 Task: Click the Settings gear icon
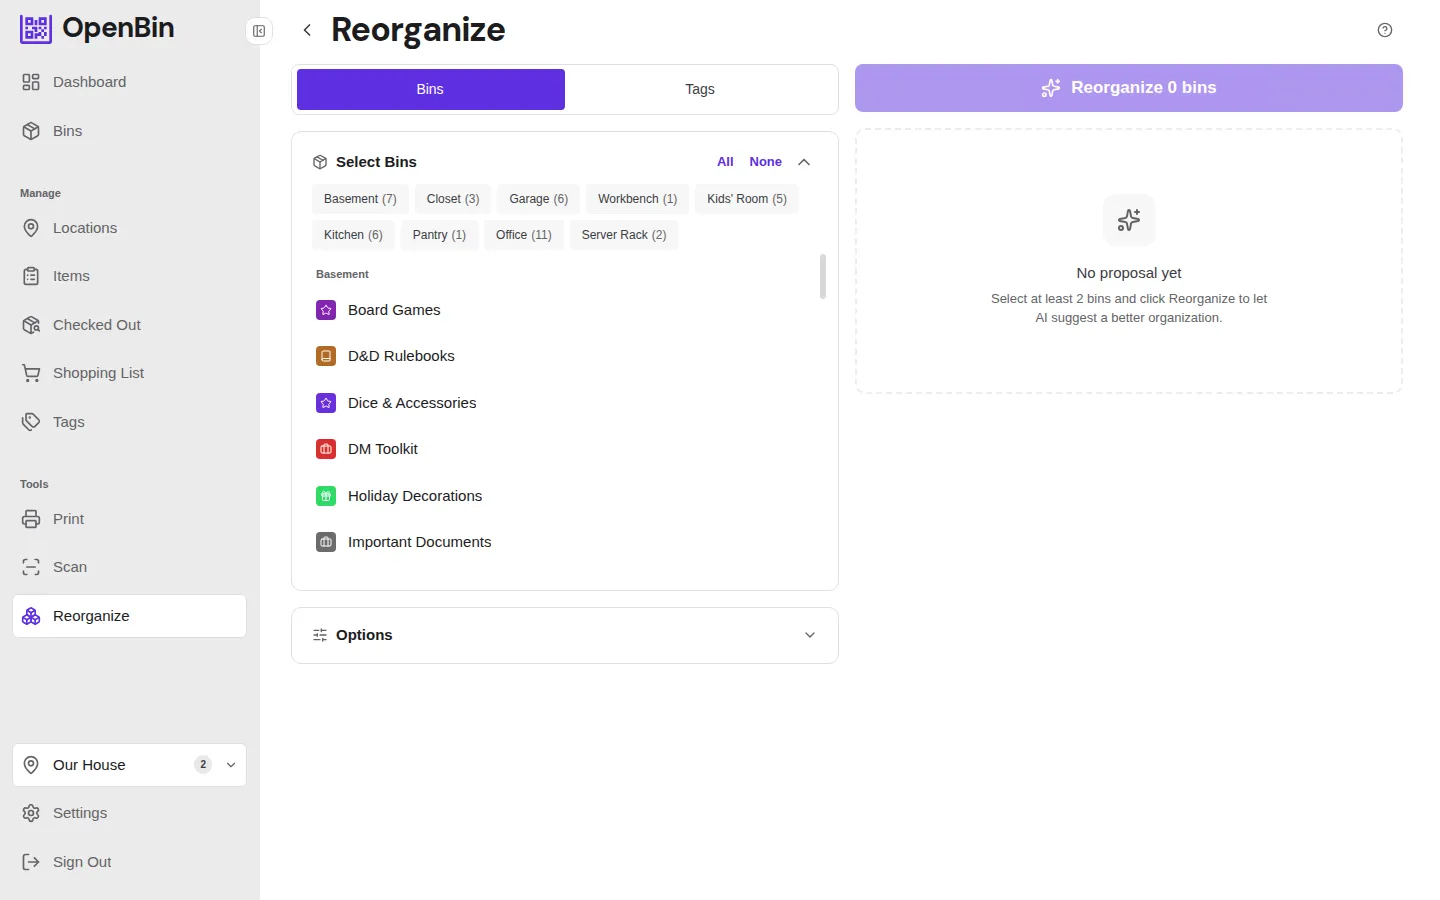point(31,813)
